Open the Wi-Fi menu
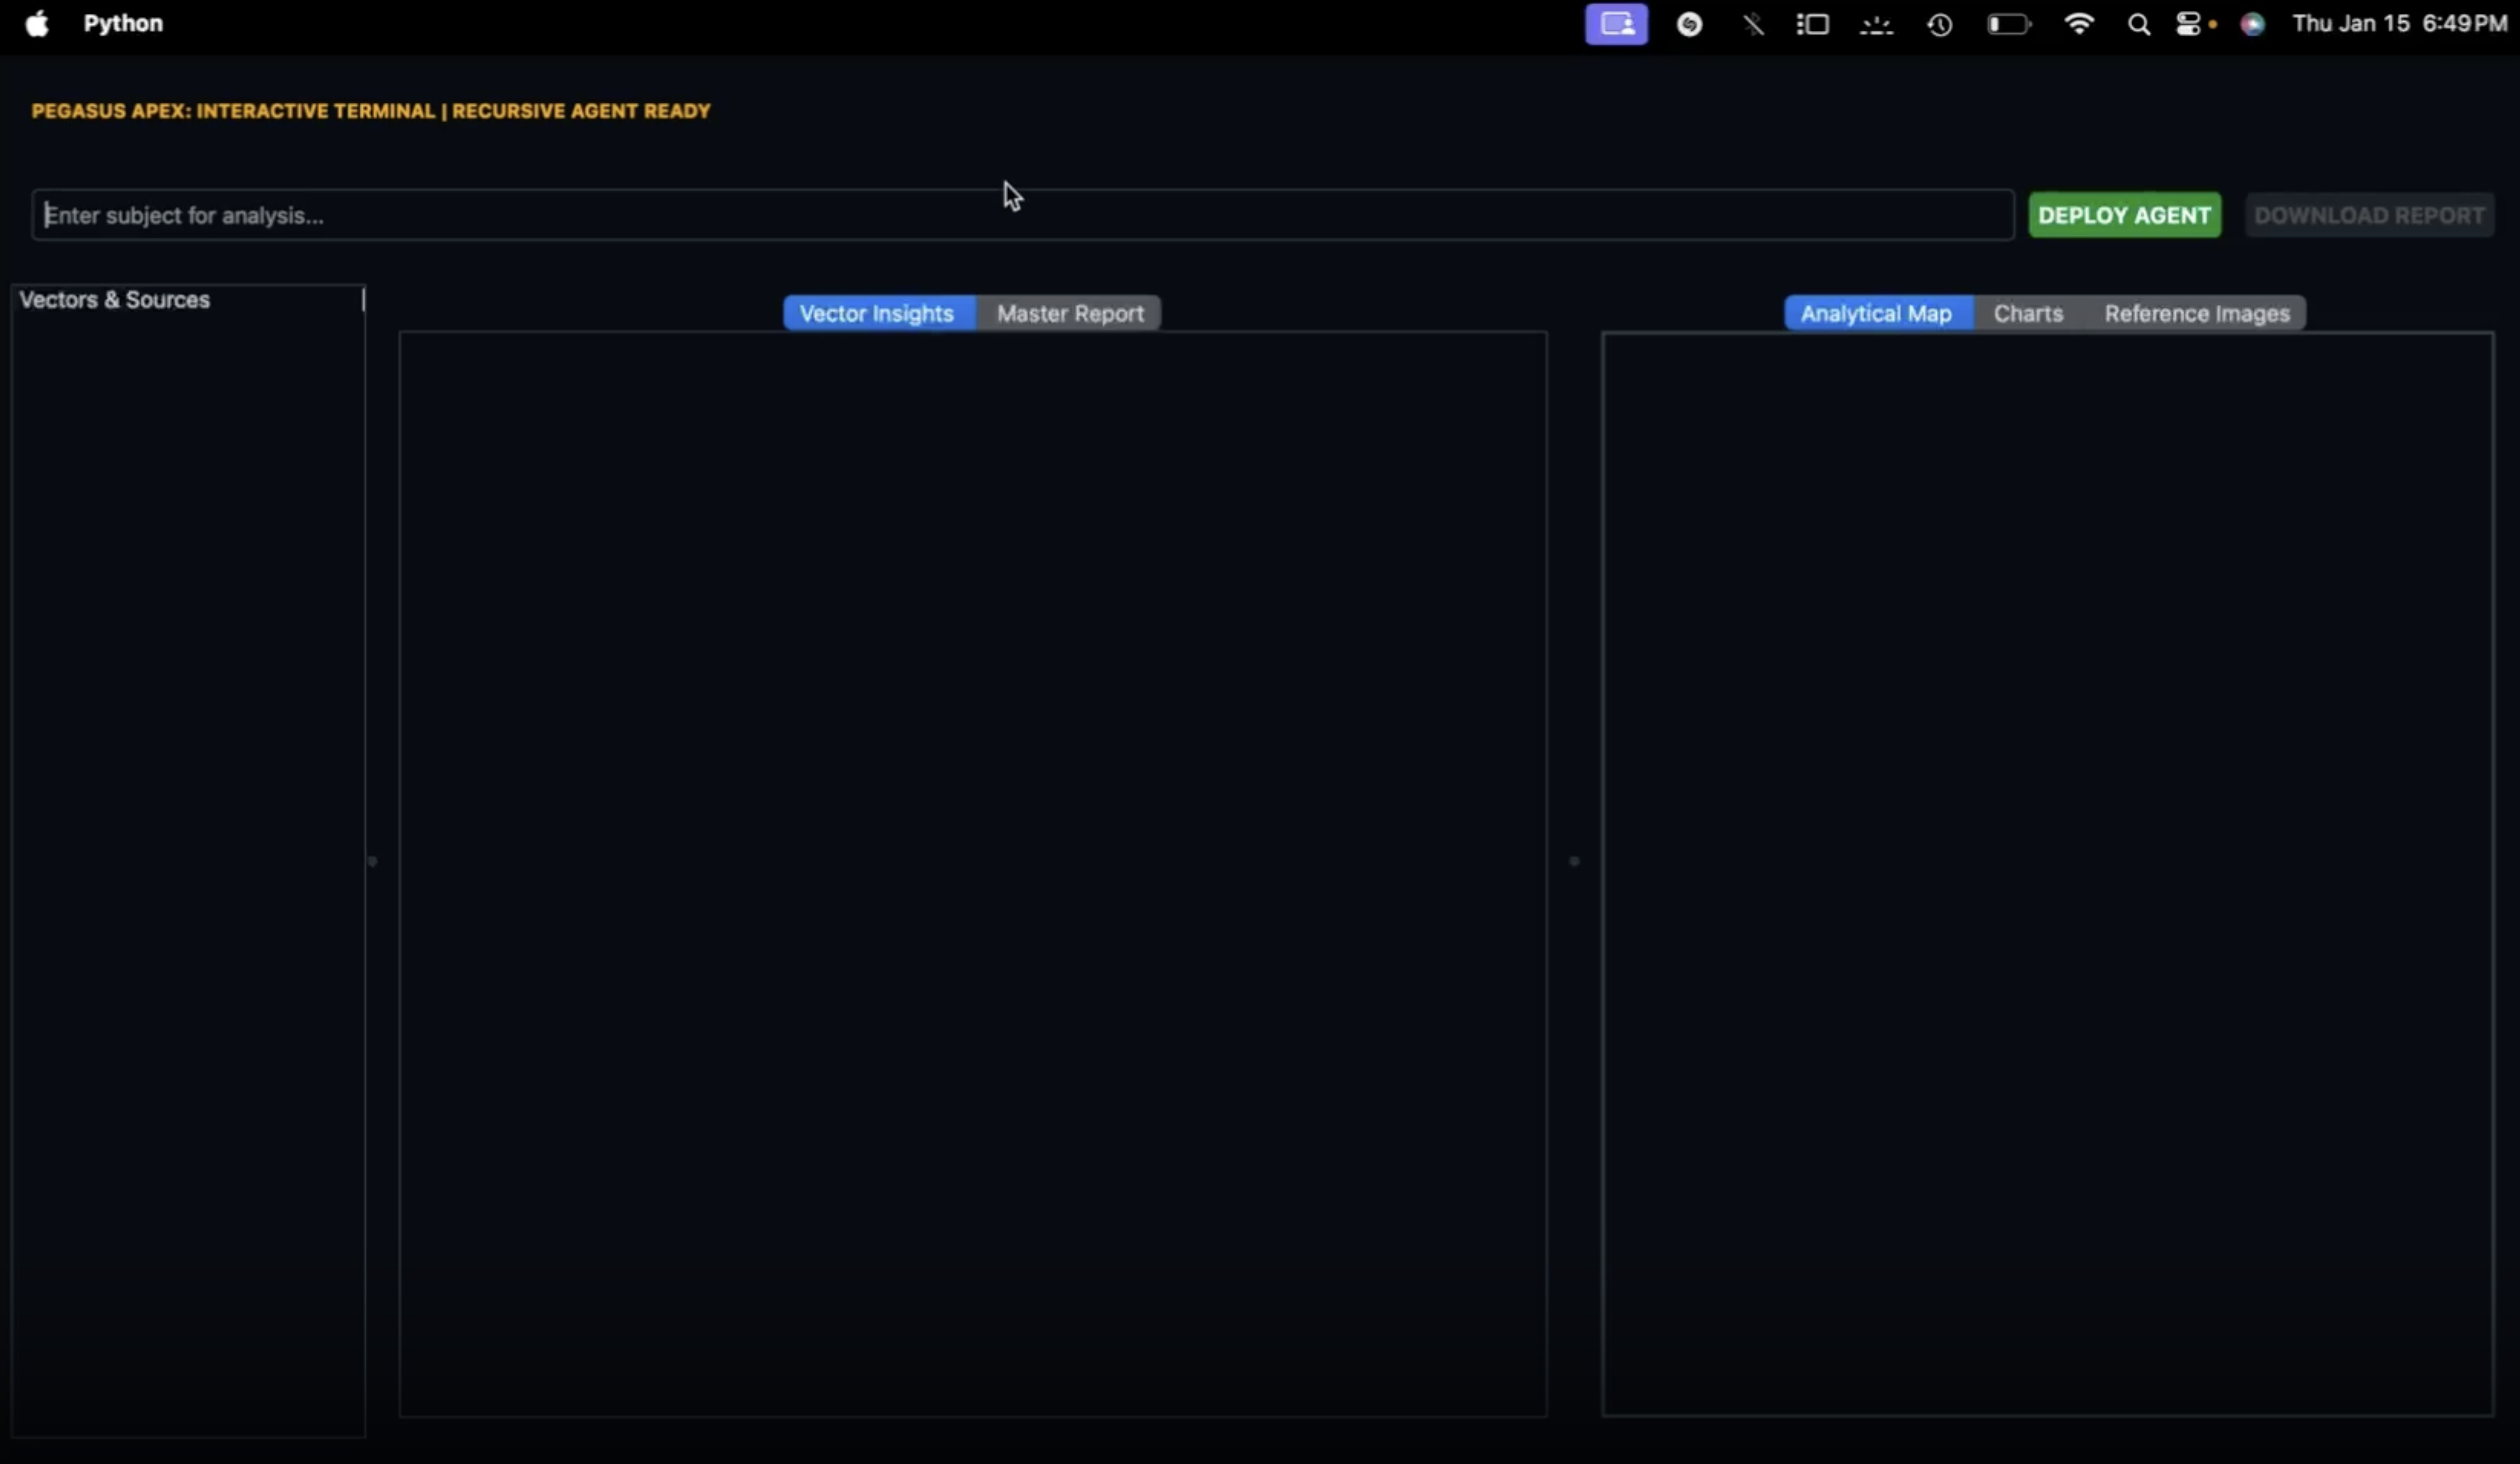Viewport: 2520px width, 1464px height. 2078,24
